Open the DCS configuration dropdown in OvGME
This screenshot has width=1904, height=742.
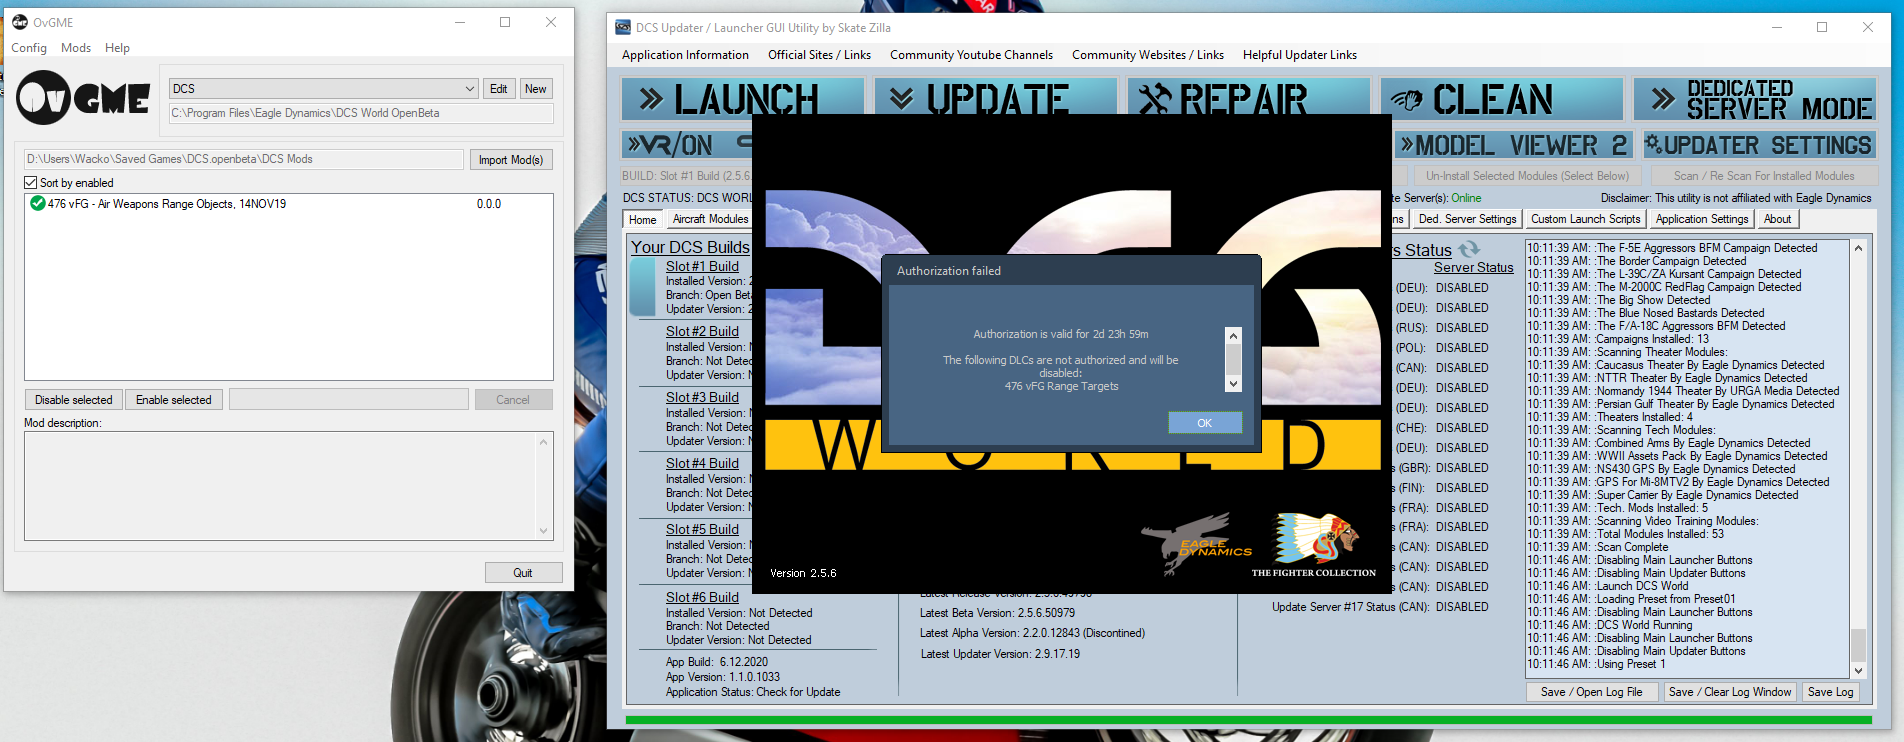323,89
